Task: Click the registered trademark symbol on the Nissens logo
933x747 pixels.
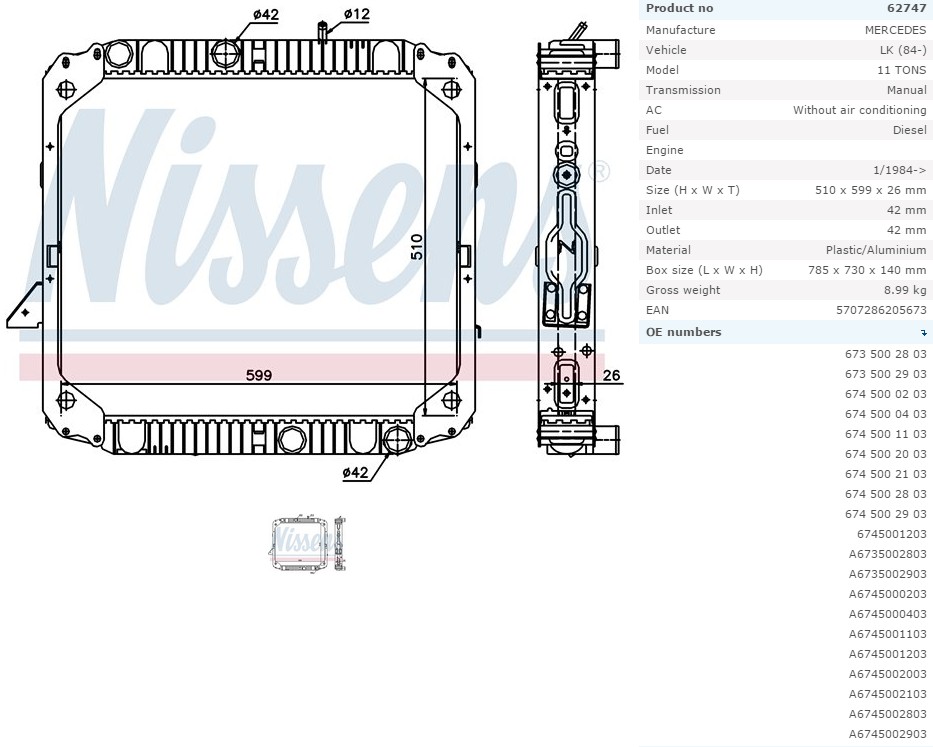Action: click(x=600, y=171)
